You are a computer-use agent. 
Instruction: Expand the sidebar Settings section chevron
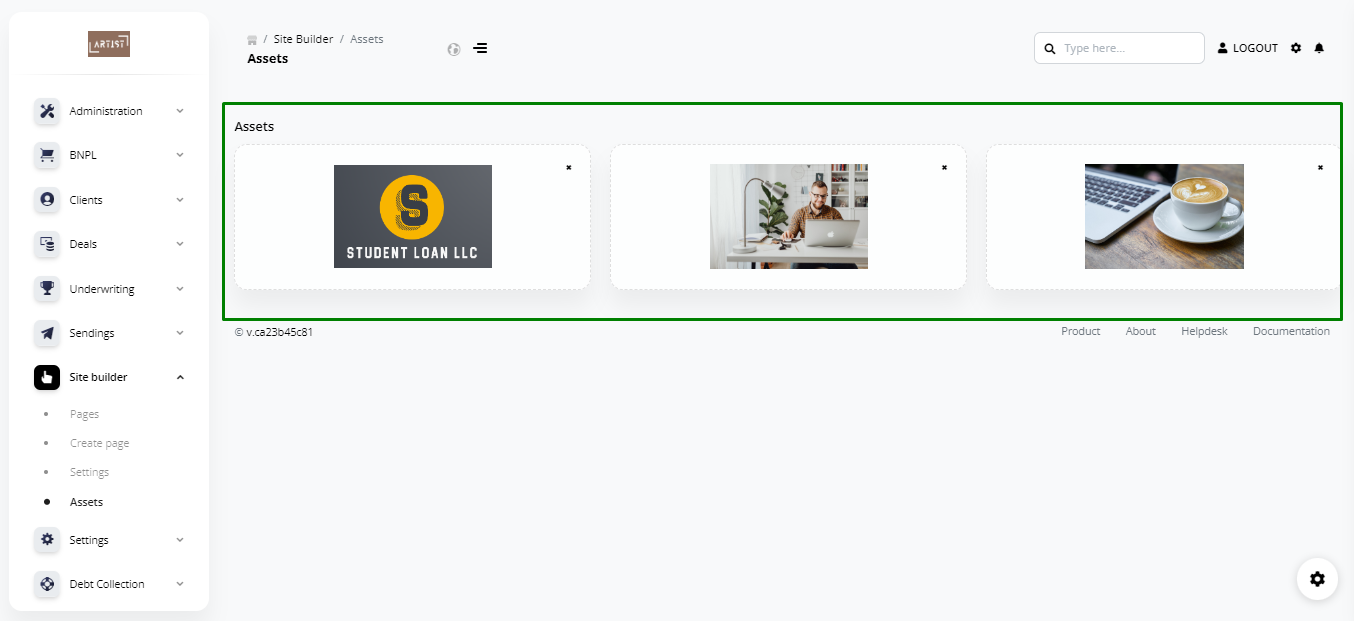click(x=180, y=540)
